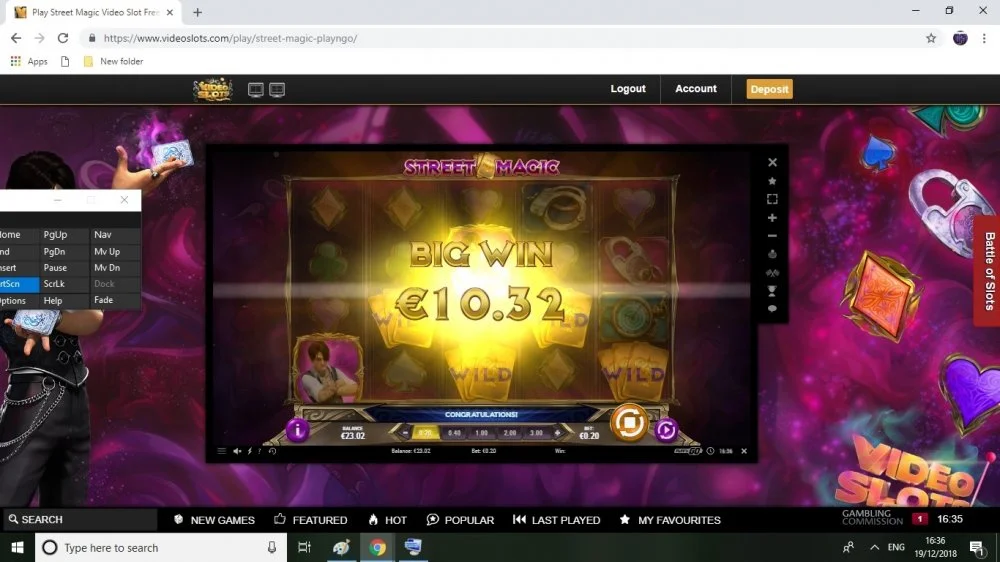Image resolution: width=1000 pixels, height=562 pixels.
Task: Open FEATURED games category
Action: 311,520
